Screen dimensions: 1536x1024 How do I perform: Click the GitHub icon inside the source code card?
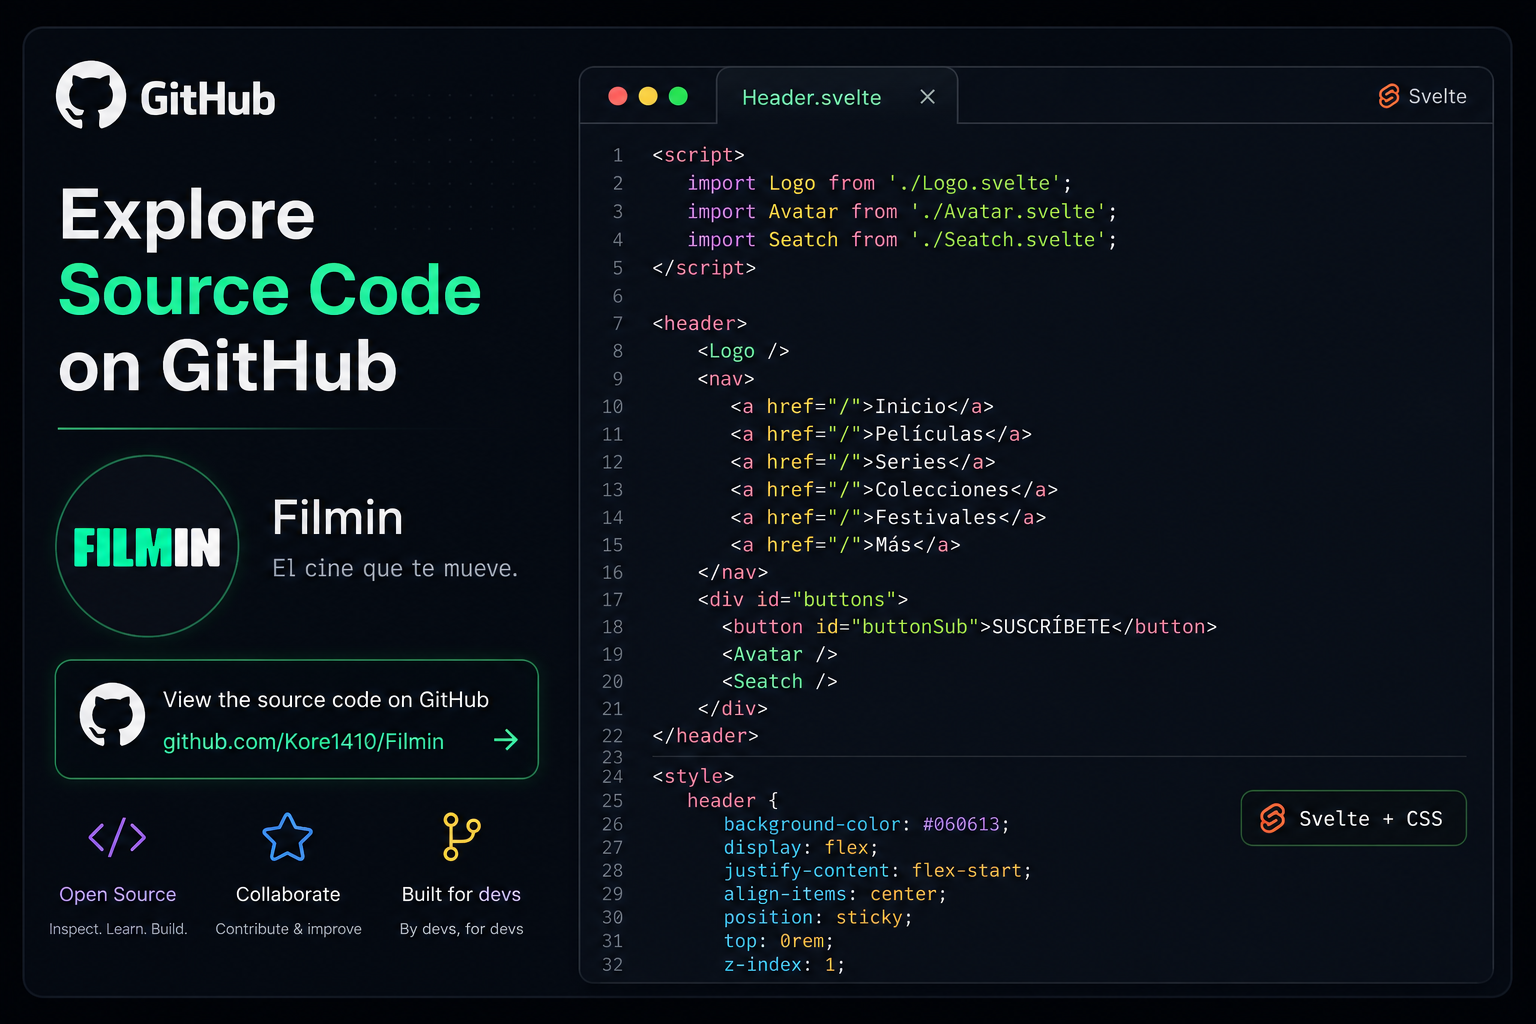pyautogui.click(x=112, y=715)
